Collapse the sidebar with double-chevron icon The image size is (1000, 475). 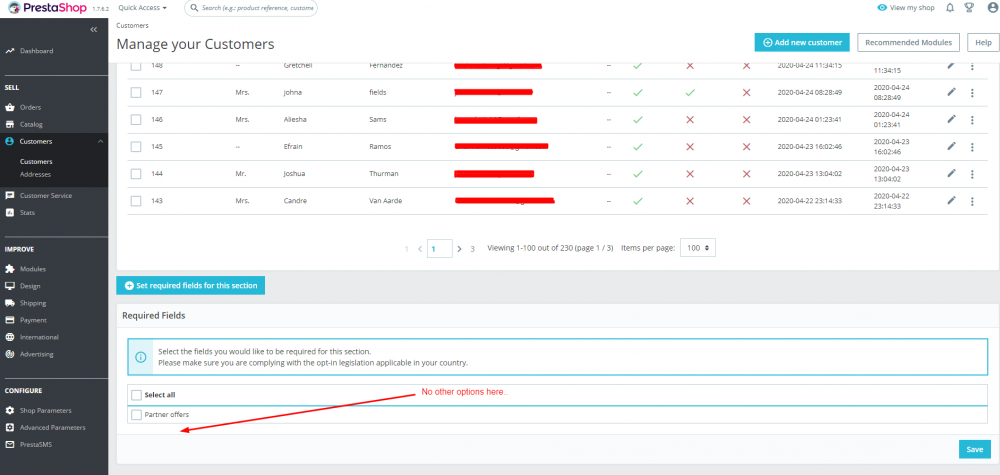[94, 29]
